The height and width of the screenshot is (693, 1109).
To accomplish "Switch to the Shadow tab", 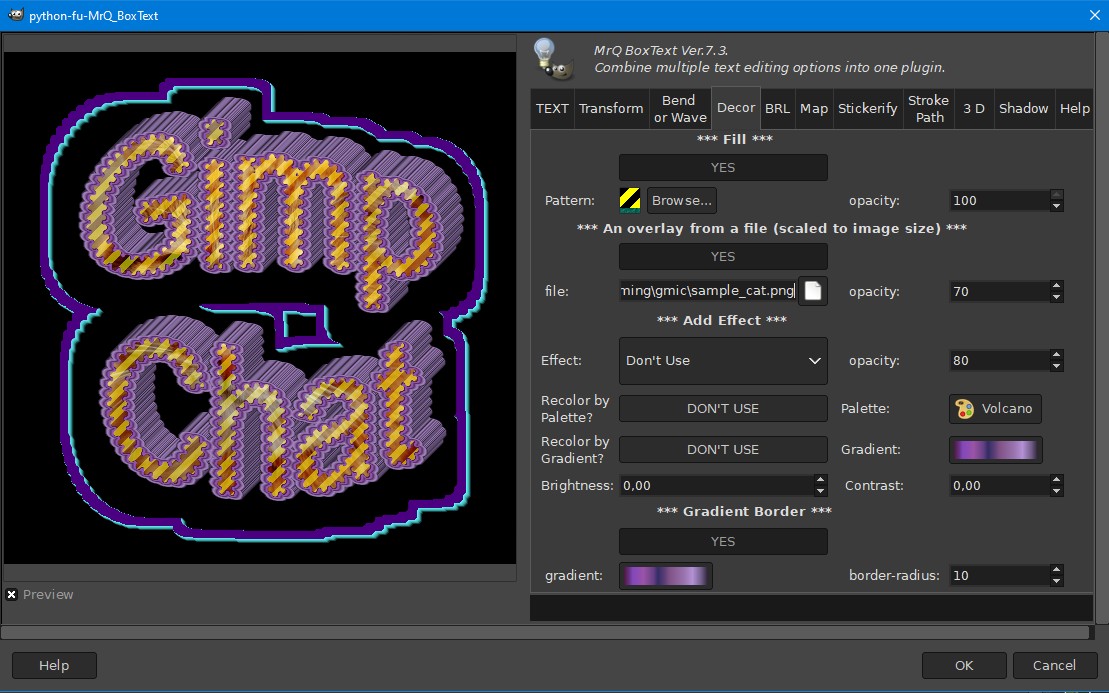I will (1023, 108).
